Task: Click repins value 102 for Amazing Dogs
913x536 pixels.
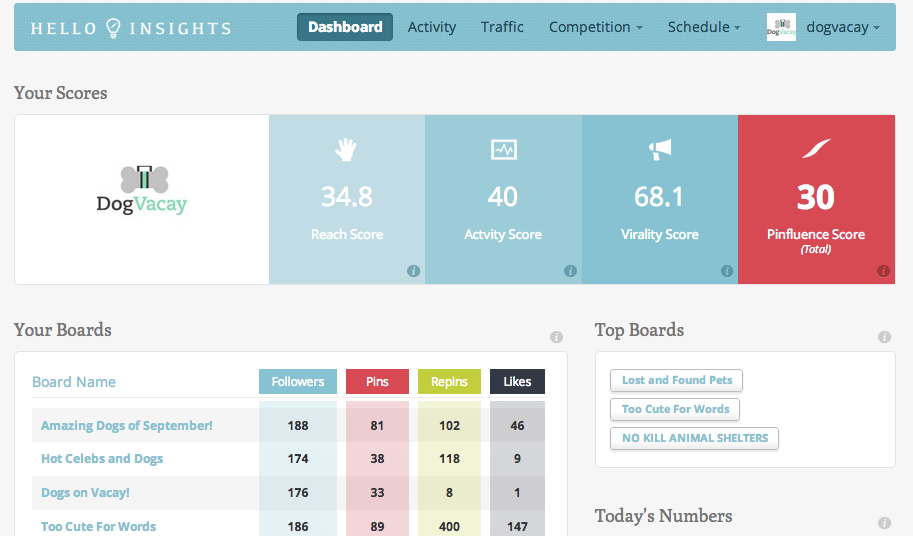Action: 449,425
